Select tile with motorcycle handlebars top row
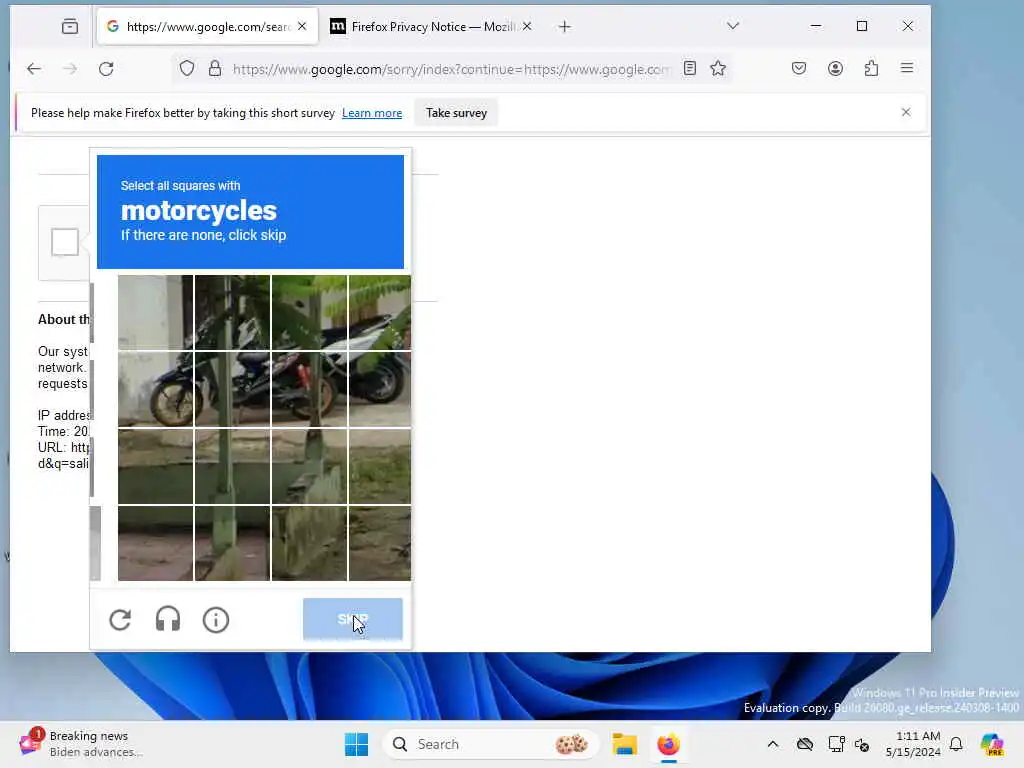 coord(232,312)
